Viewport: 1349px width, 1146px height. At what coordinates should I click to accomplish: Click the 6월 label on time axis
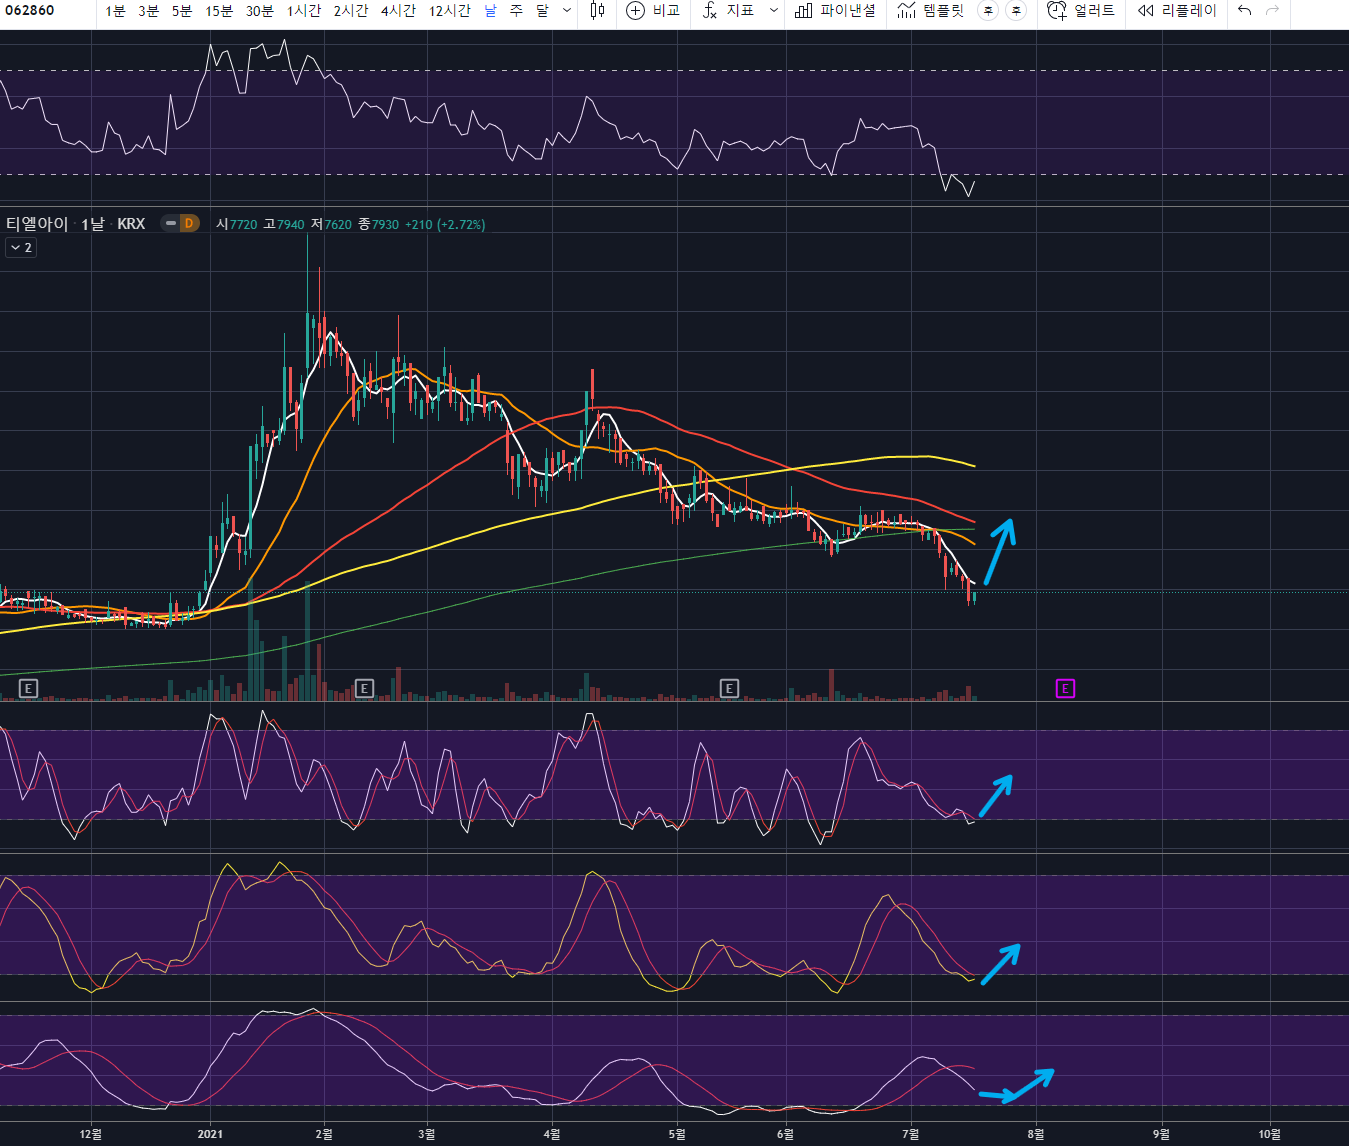pos(785,1134)
